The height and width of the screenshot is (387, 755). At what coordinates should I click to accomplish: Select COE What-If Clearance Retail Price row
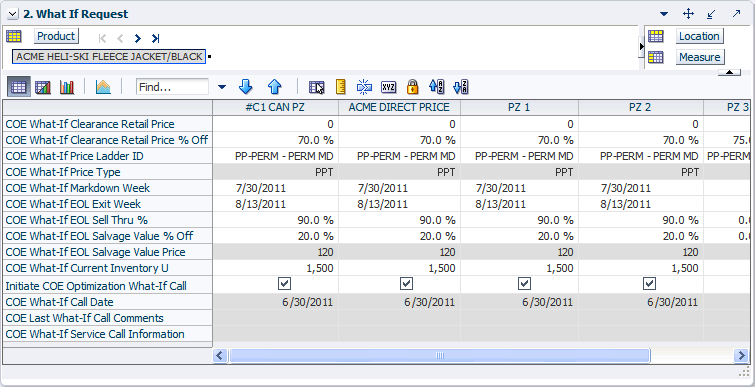pyautogui.click(x=107, y=124)
